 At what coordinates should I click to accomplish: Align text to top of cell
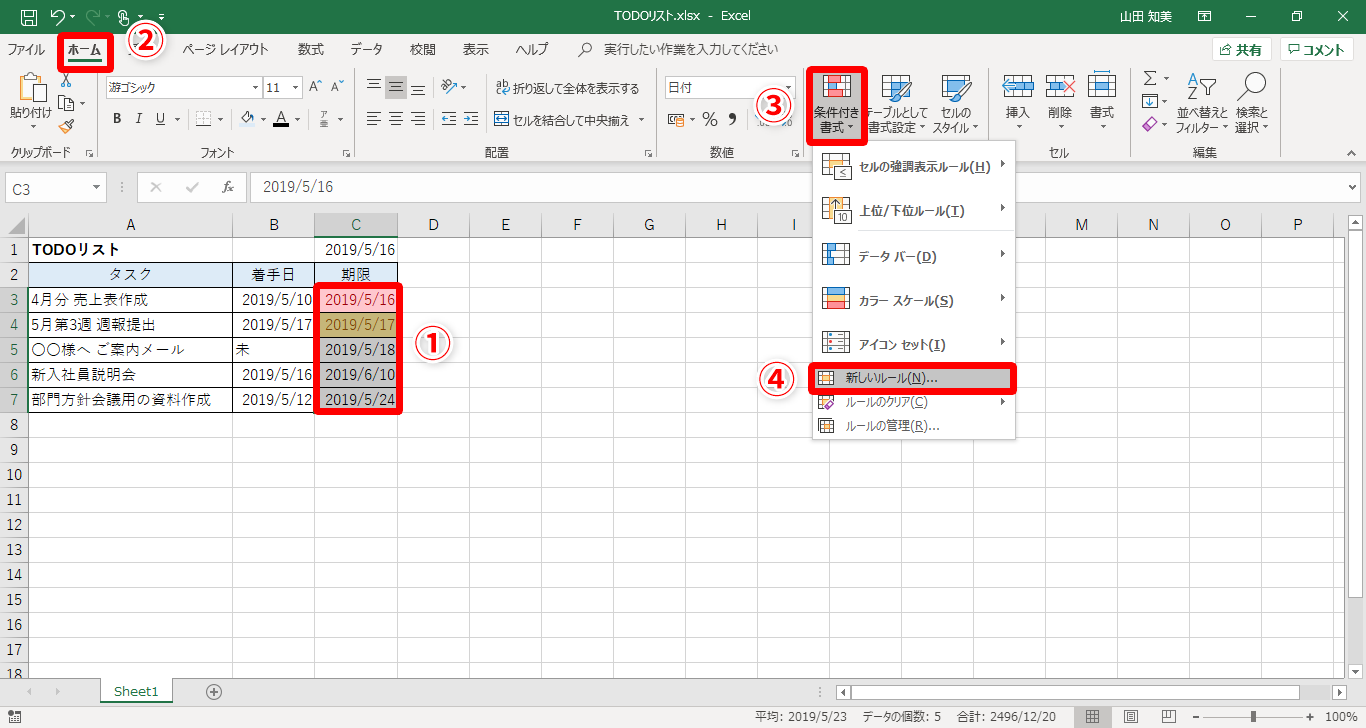point(373,87)
